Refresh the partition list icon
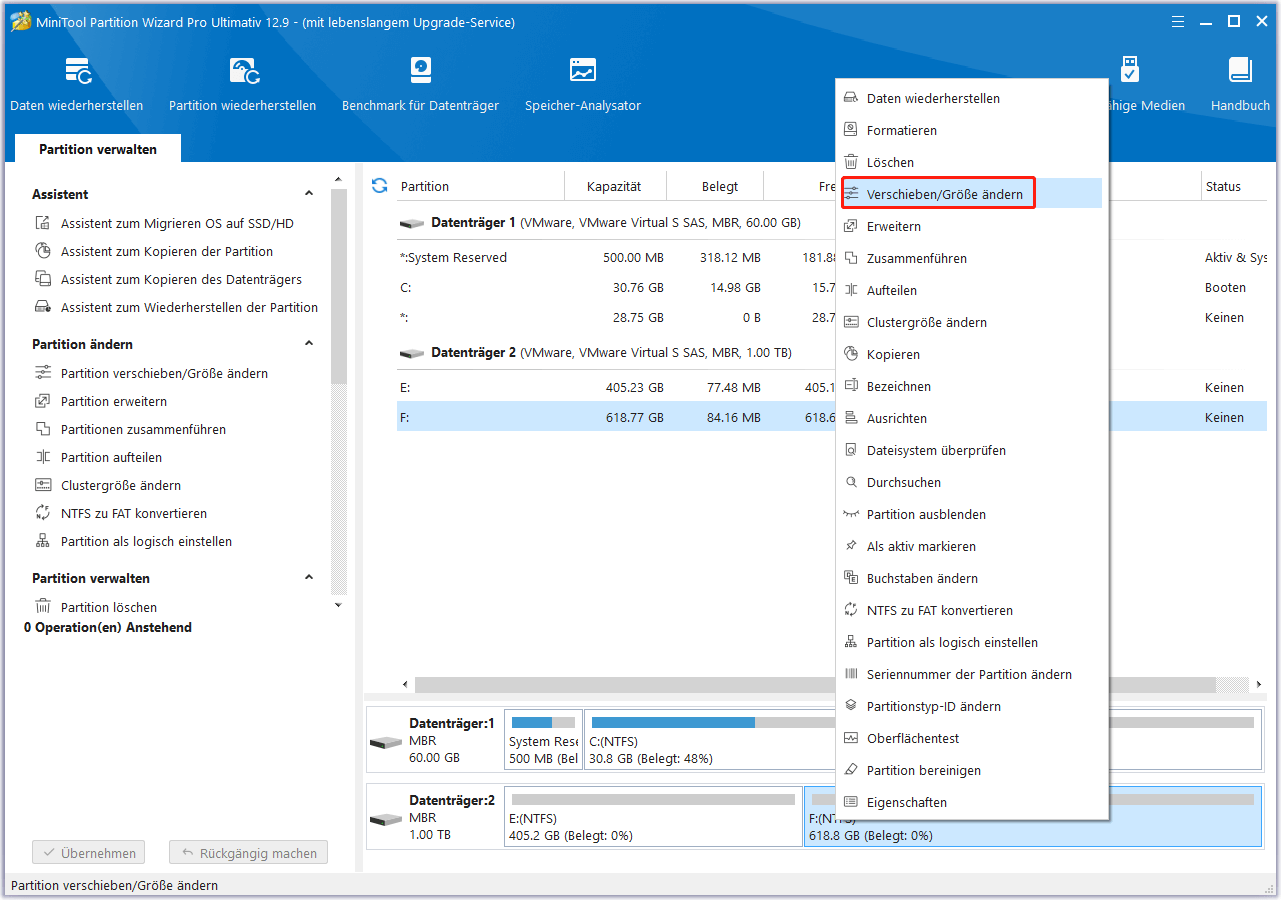 click(x=379, y=186)
